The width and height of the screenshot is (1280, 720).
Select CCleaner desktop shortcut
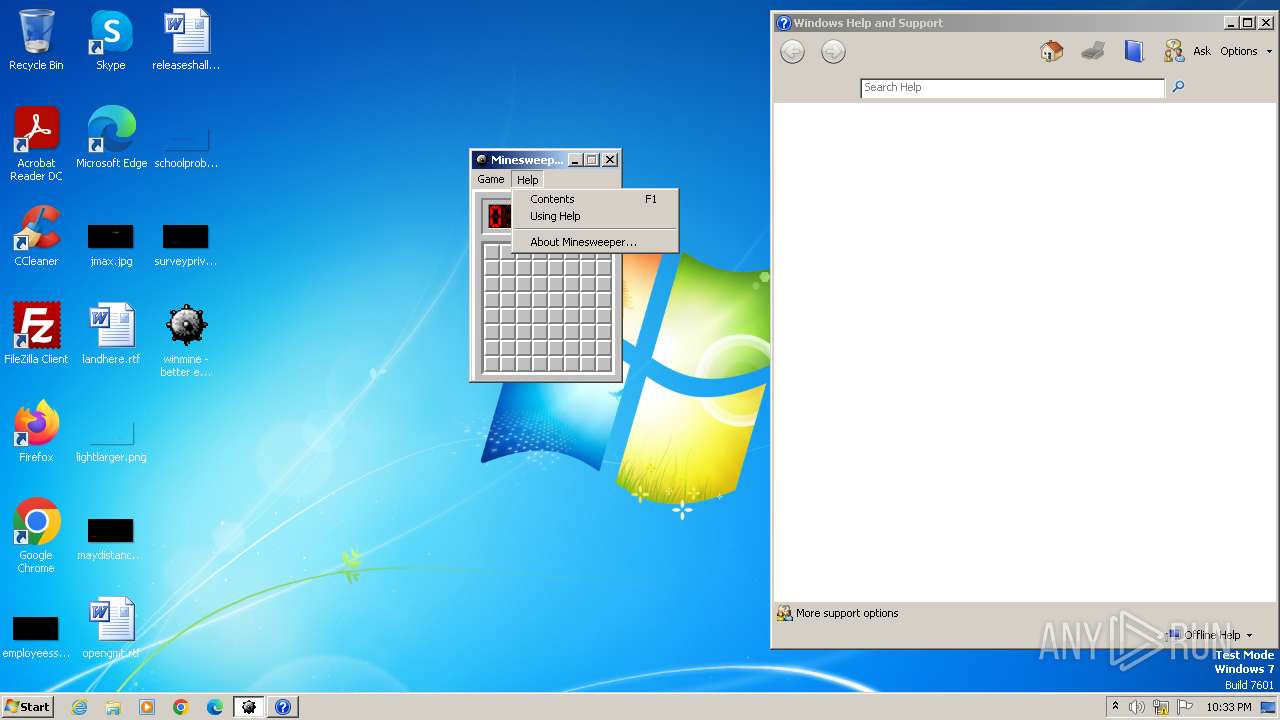(x=36, y=236)
